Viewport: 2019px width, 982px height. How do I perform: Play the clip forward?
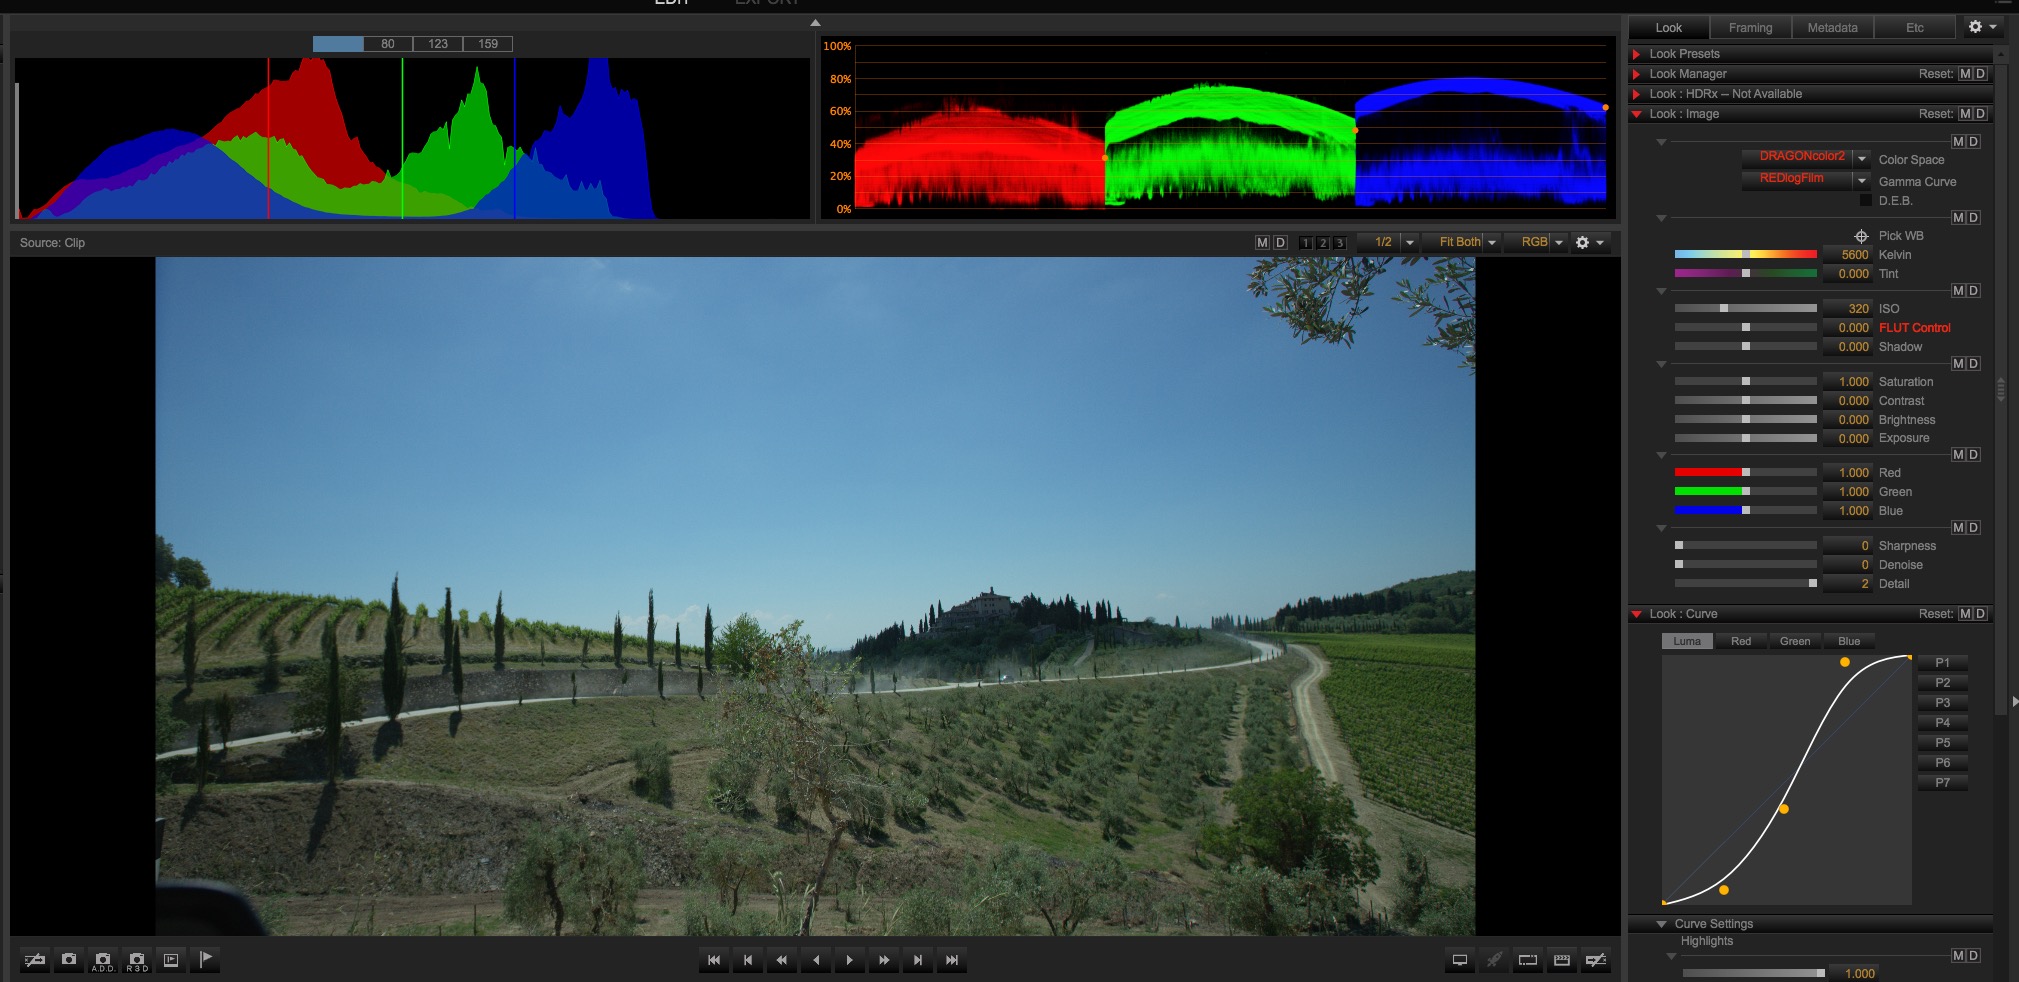[x=850, y=960]
